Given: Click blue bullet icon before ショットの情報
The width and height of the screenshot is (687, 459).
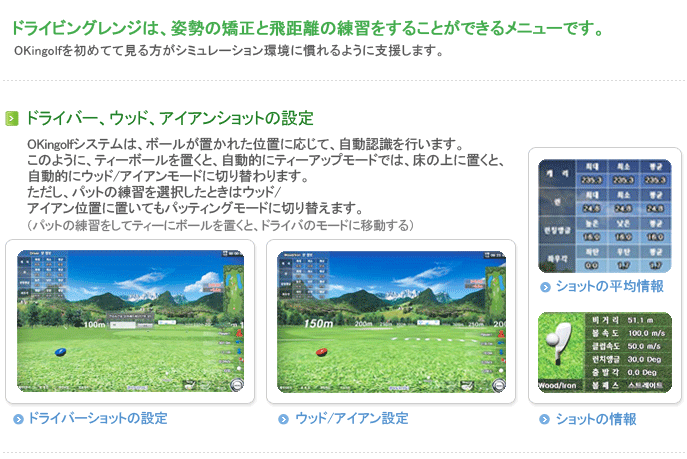Looking at the screenshot, I should [x=544, y=419].
